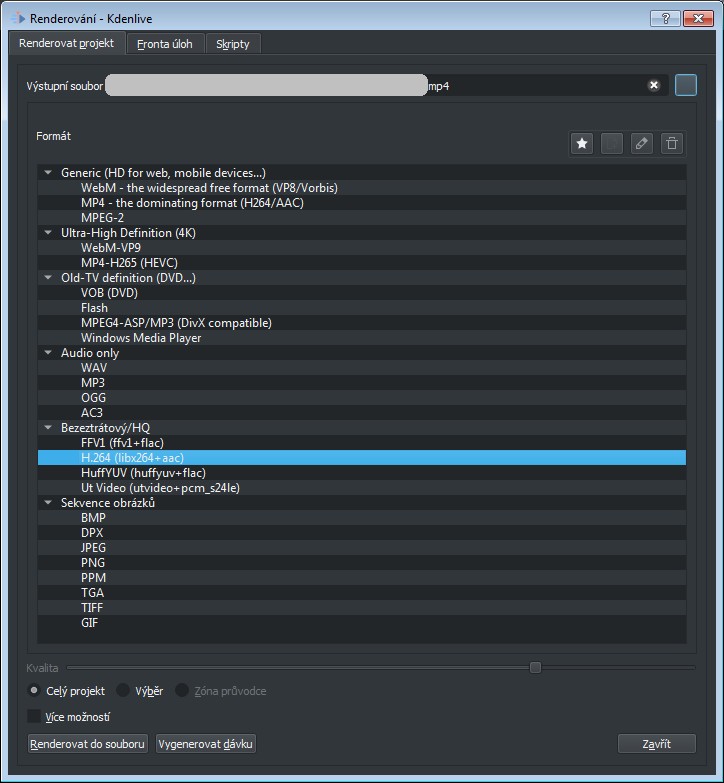Click the blank profile button beside the star
Screen dimensions: 724x783
coord(612,144)
